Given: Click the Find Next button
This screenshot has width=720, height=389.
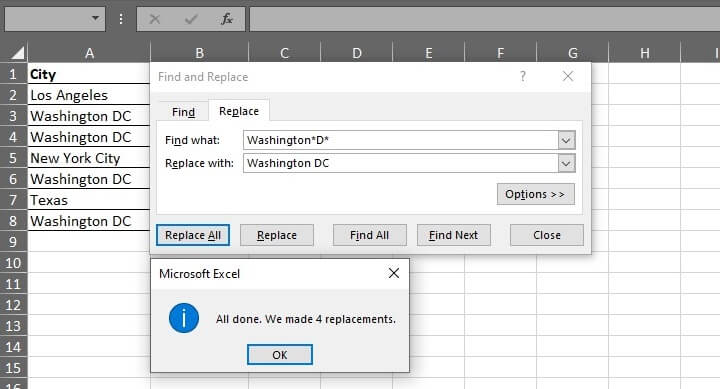Looking at the screenshot, I should coord(454,235).
